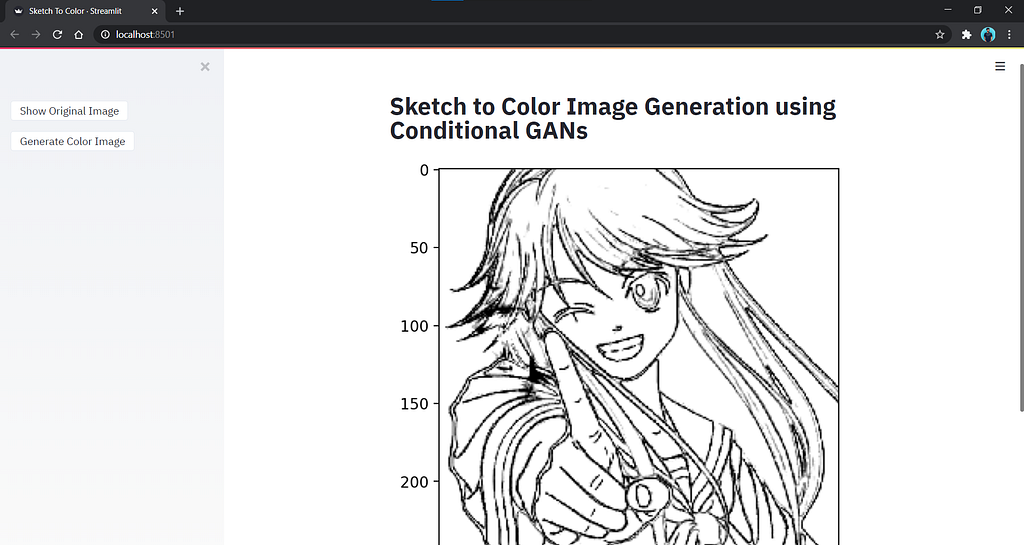
Task: Open the browser profile avatar
Action: coord(988,35)
